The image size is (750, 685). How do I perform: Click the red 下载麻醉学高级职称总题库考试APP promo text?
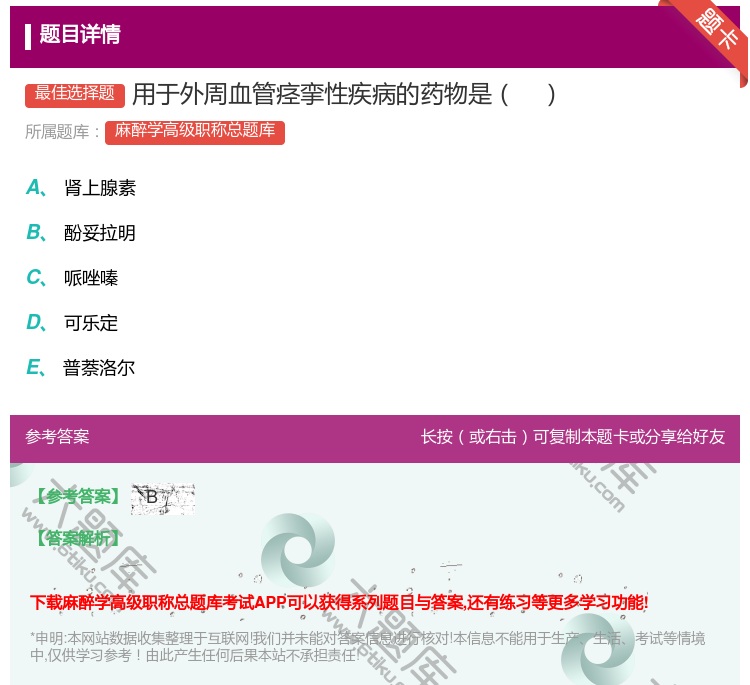[339, 602]
